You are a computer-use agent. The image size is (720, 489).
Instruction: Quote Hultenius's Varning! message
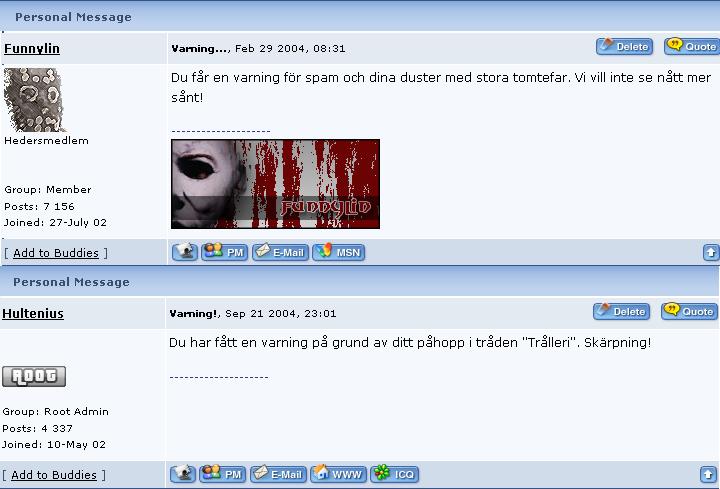(x=689, y=311)
